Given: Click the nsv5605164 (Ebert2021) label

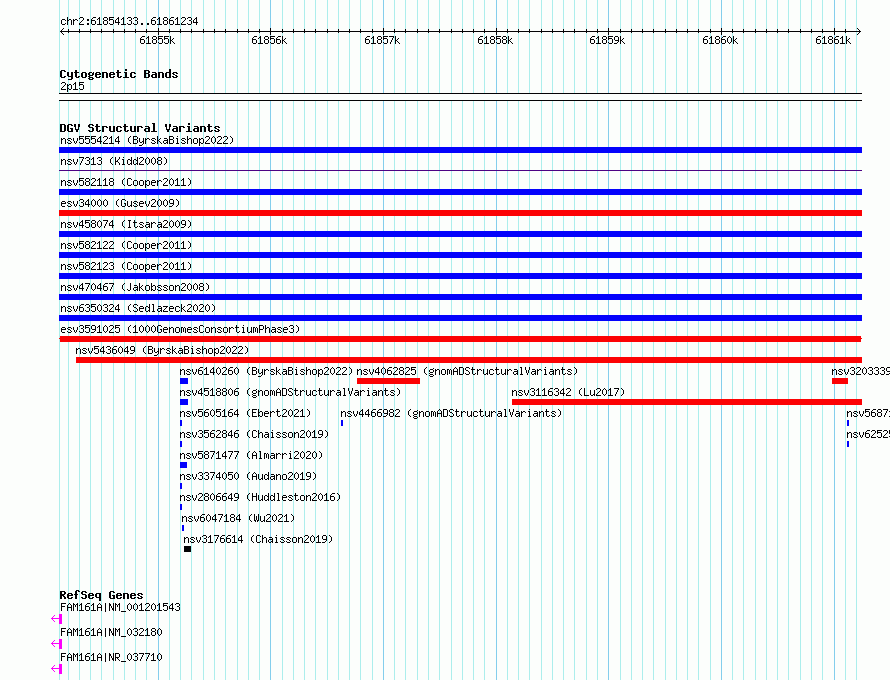Looking at the screenshot, I should (x=245, y=413).
